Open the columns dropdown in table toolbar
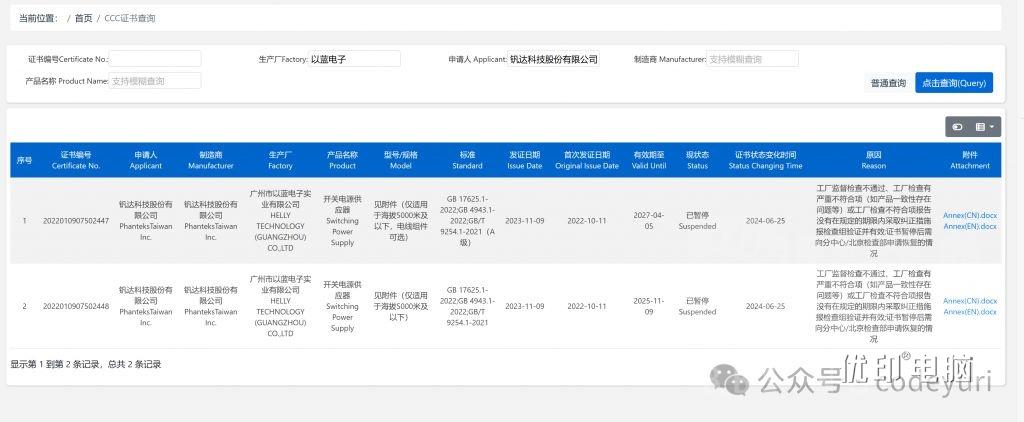Image resolution: width=1024 pixels, height=422 pixels. 984,127
